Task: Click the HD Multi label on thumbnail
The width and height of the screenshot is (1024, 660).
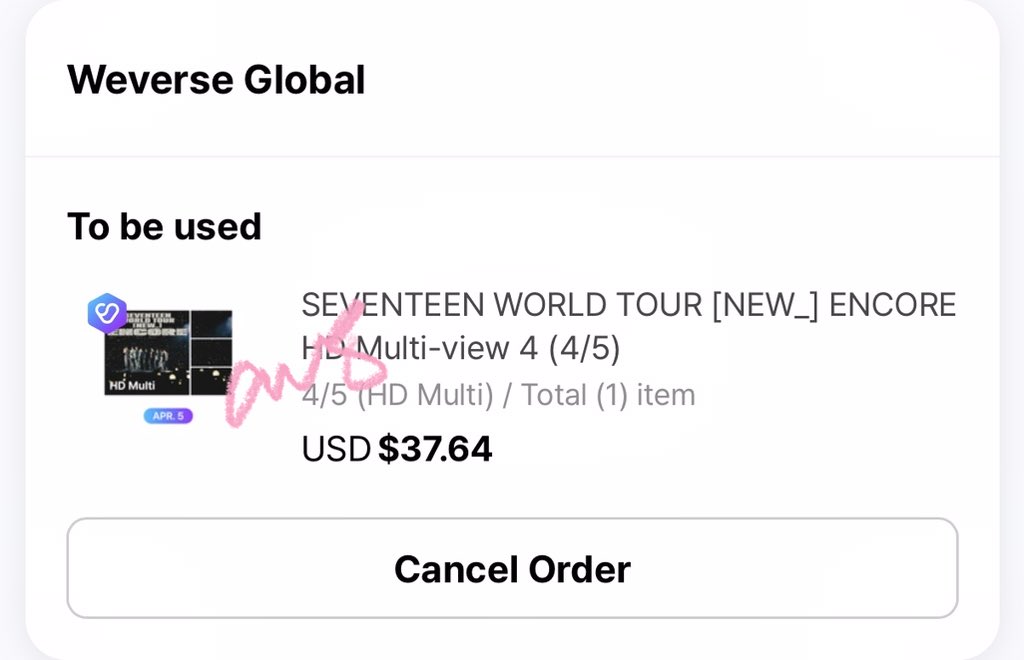Action: (132, 385)
